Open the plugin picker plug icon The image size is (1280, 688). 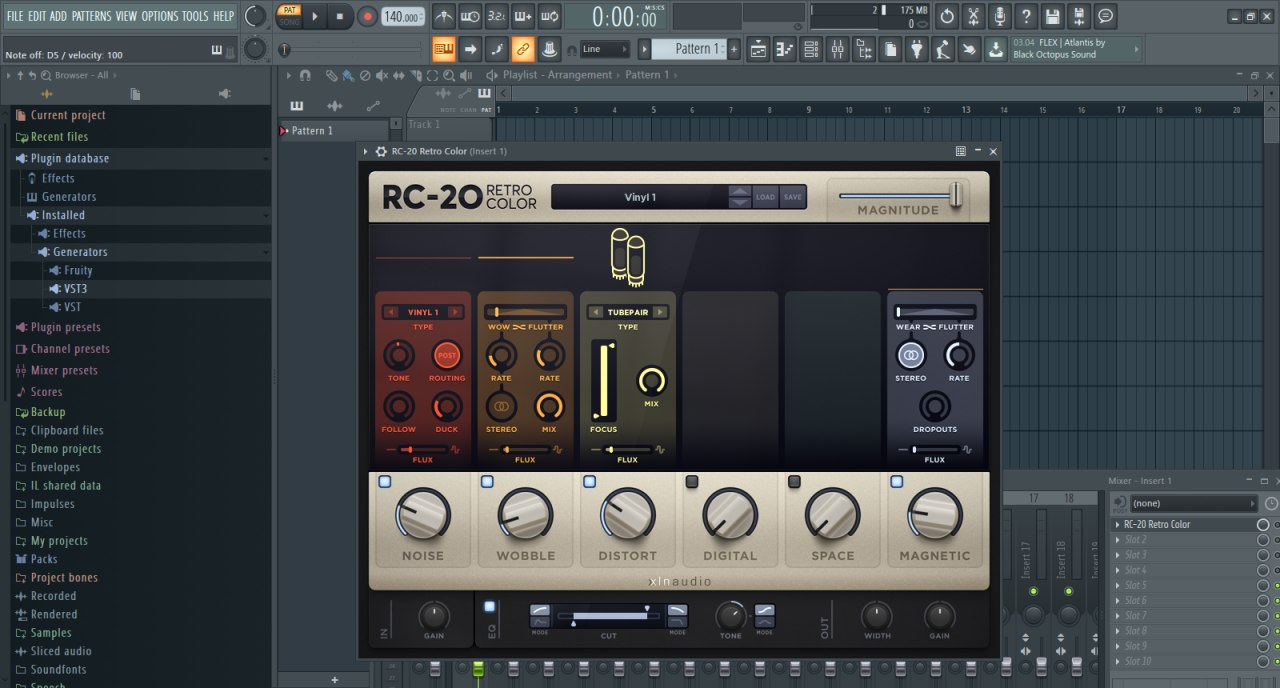coord(916,49)
